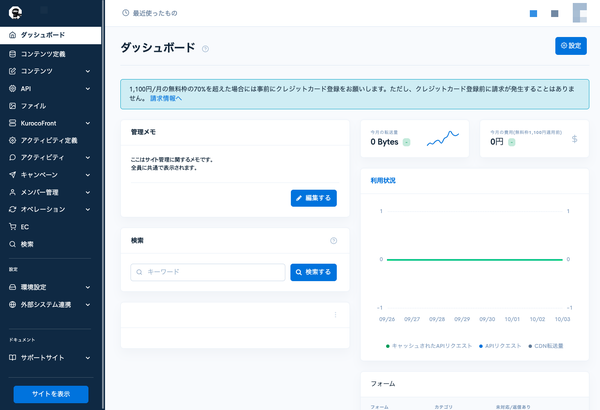Click the help icon in 検索 card

coord(334,240)
